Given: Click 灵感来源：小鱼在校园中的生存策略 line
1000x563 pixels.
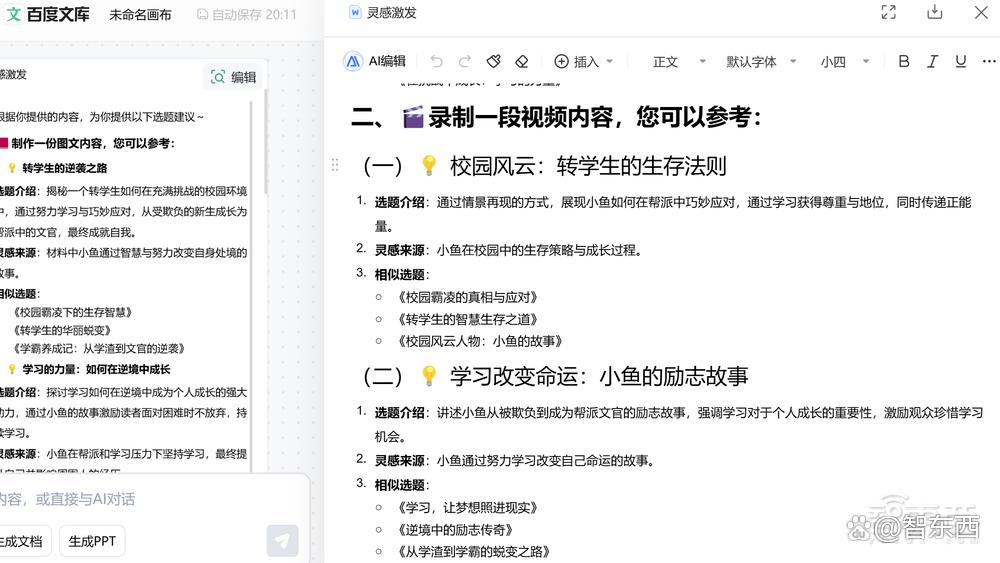Looking at the screenshot, I should click(x=508, y=250).
